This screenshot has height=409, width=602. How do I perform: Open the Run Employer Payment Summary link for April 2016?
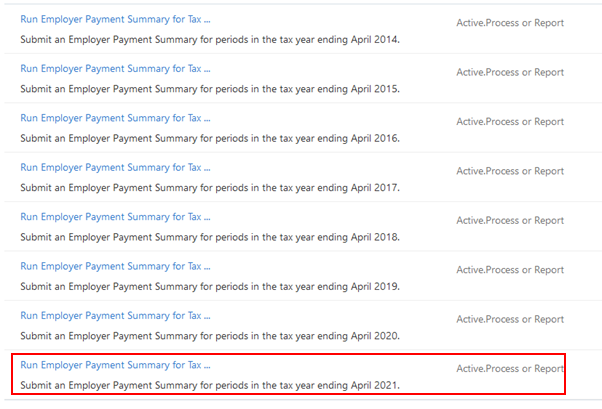(x=115, y=118)
